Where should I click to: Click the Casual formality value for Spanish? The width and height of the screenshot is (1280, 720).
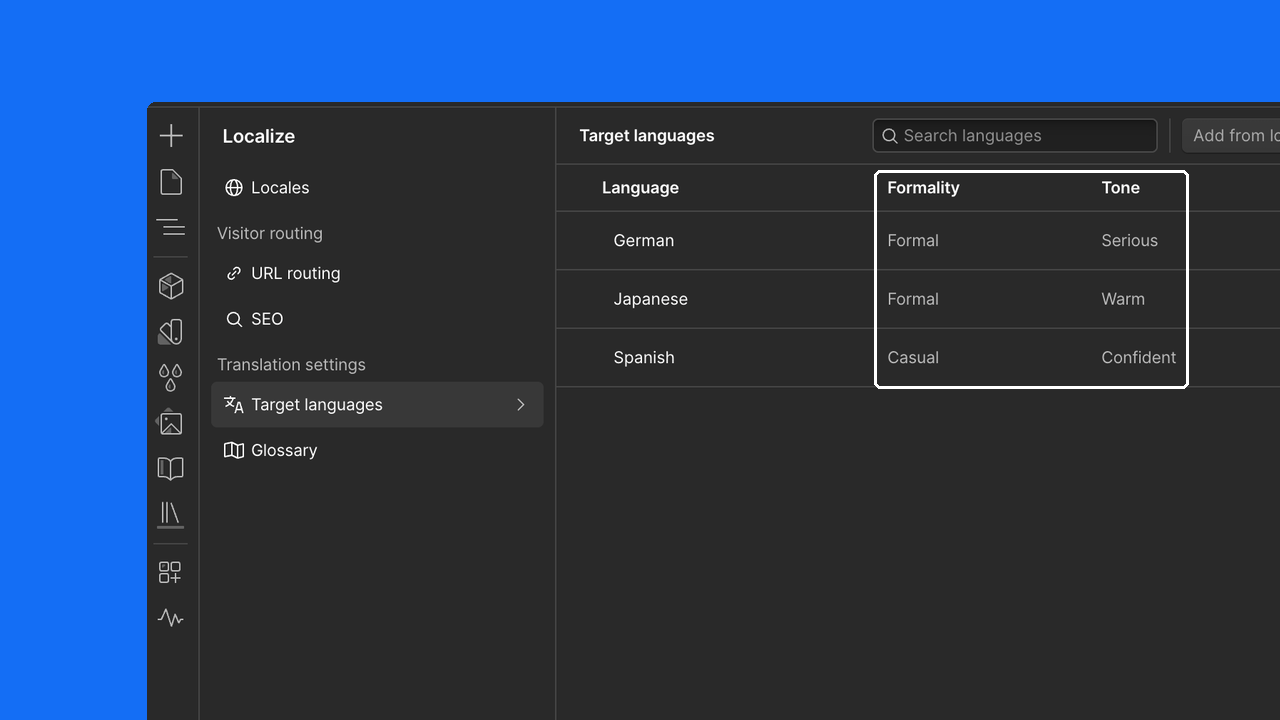(913, 357)
